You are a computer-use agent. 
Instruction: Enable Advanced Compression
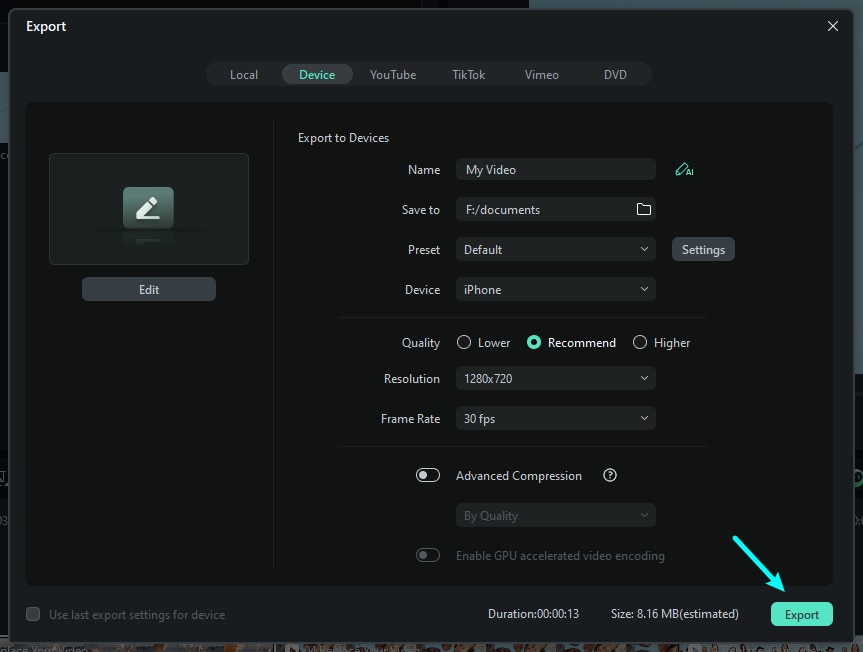[428, 475]
